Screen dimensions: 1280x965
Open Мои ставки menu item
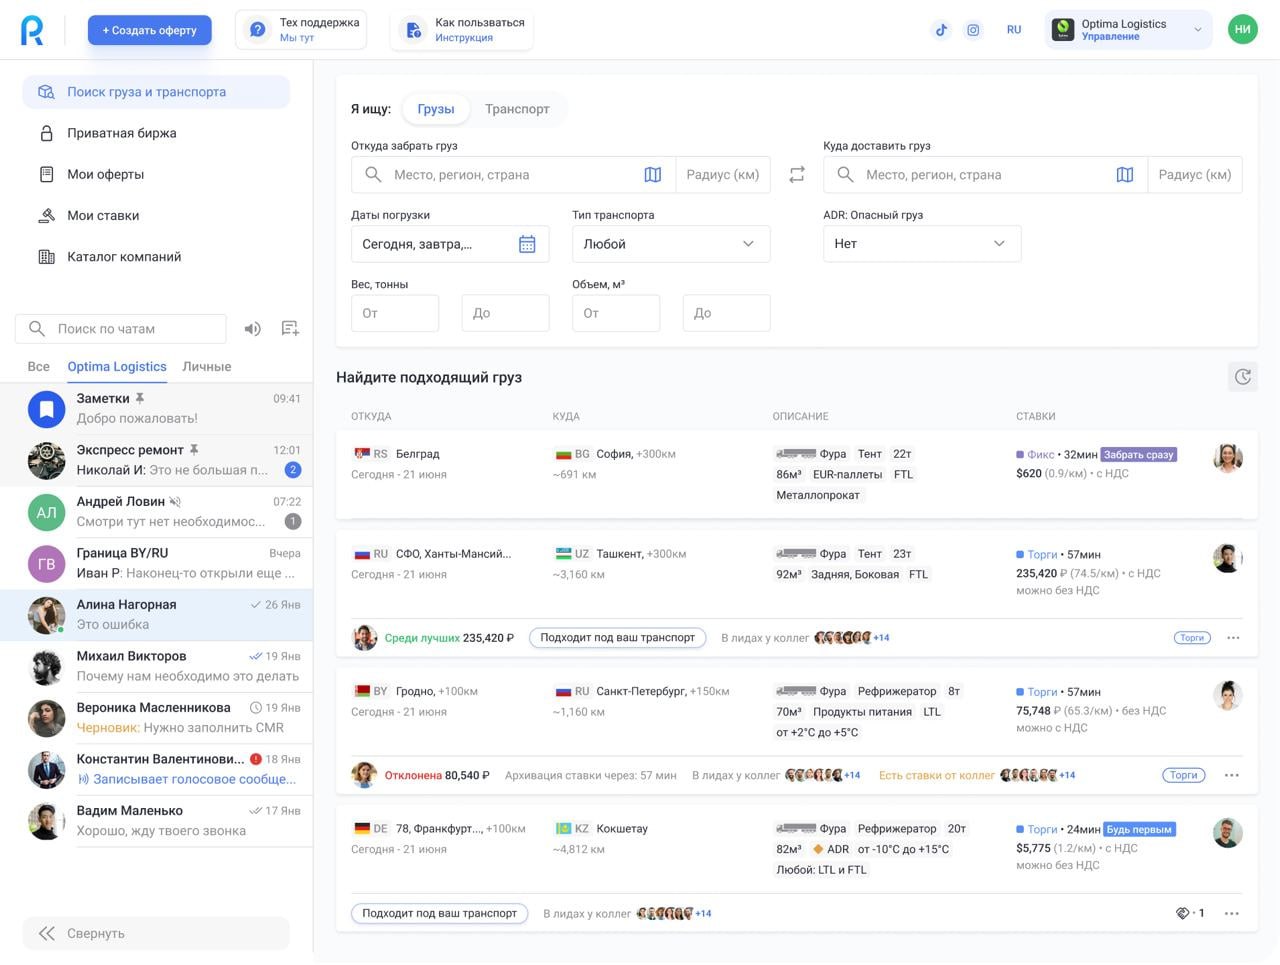tap(103, 216)
